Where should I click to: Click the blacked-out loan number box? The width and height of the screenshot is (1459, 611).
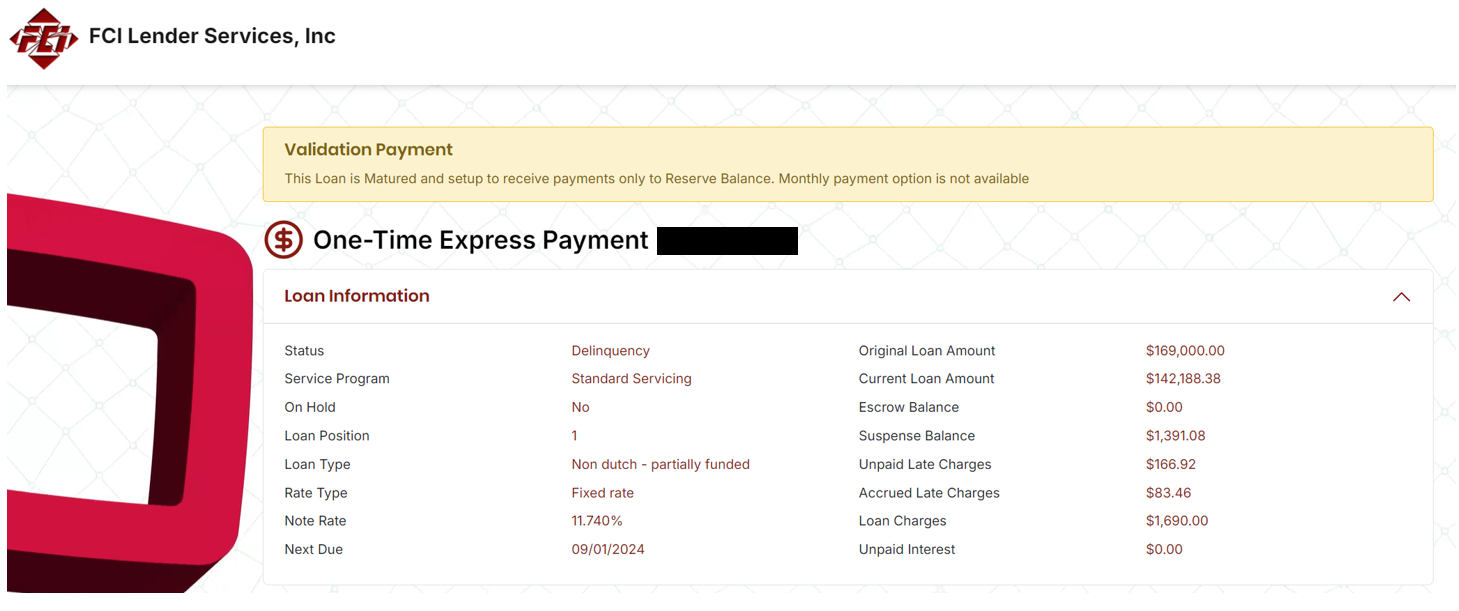(727, 241)
